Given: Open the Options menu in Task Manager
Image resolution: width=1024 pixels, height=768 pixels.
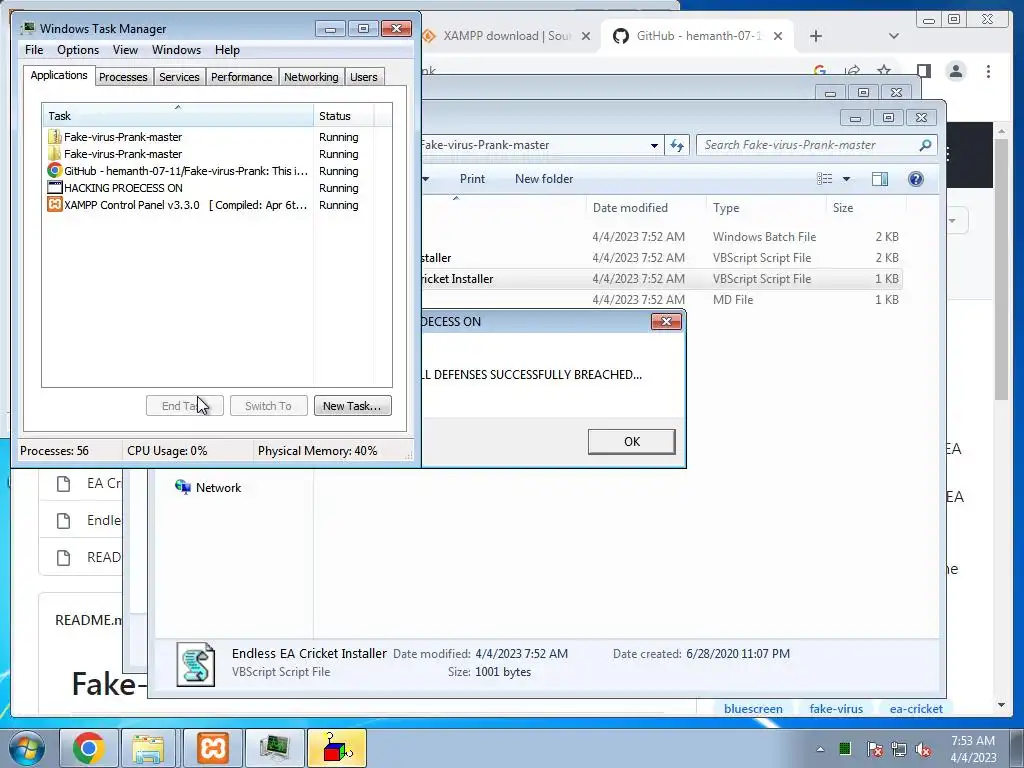Looking at the screenshot, I should (x=78, y=50).
